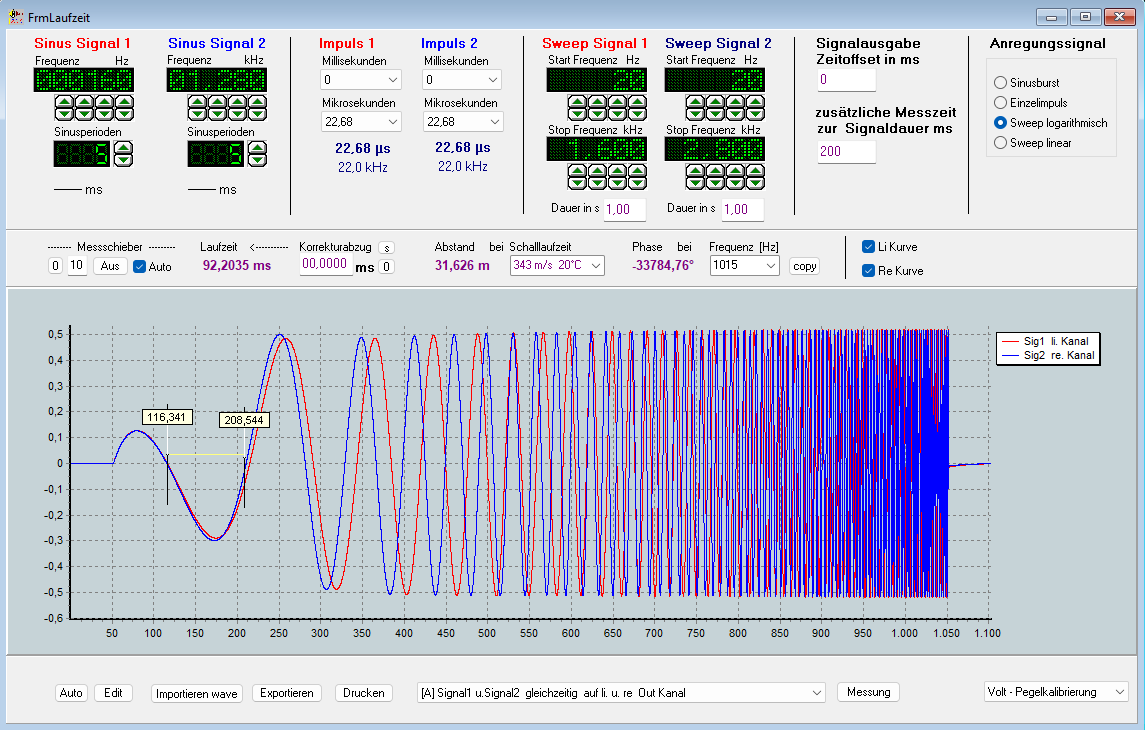Viewport: 1145px width, 730px height.
Task: Increase first digit of Sinus Signal 1 Frequenz
Action: click(64, 101)
